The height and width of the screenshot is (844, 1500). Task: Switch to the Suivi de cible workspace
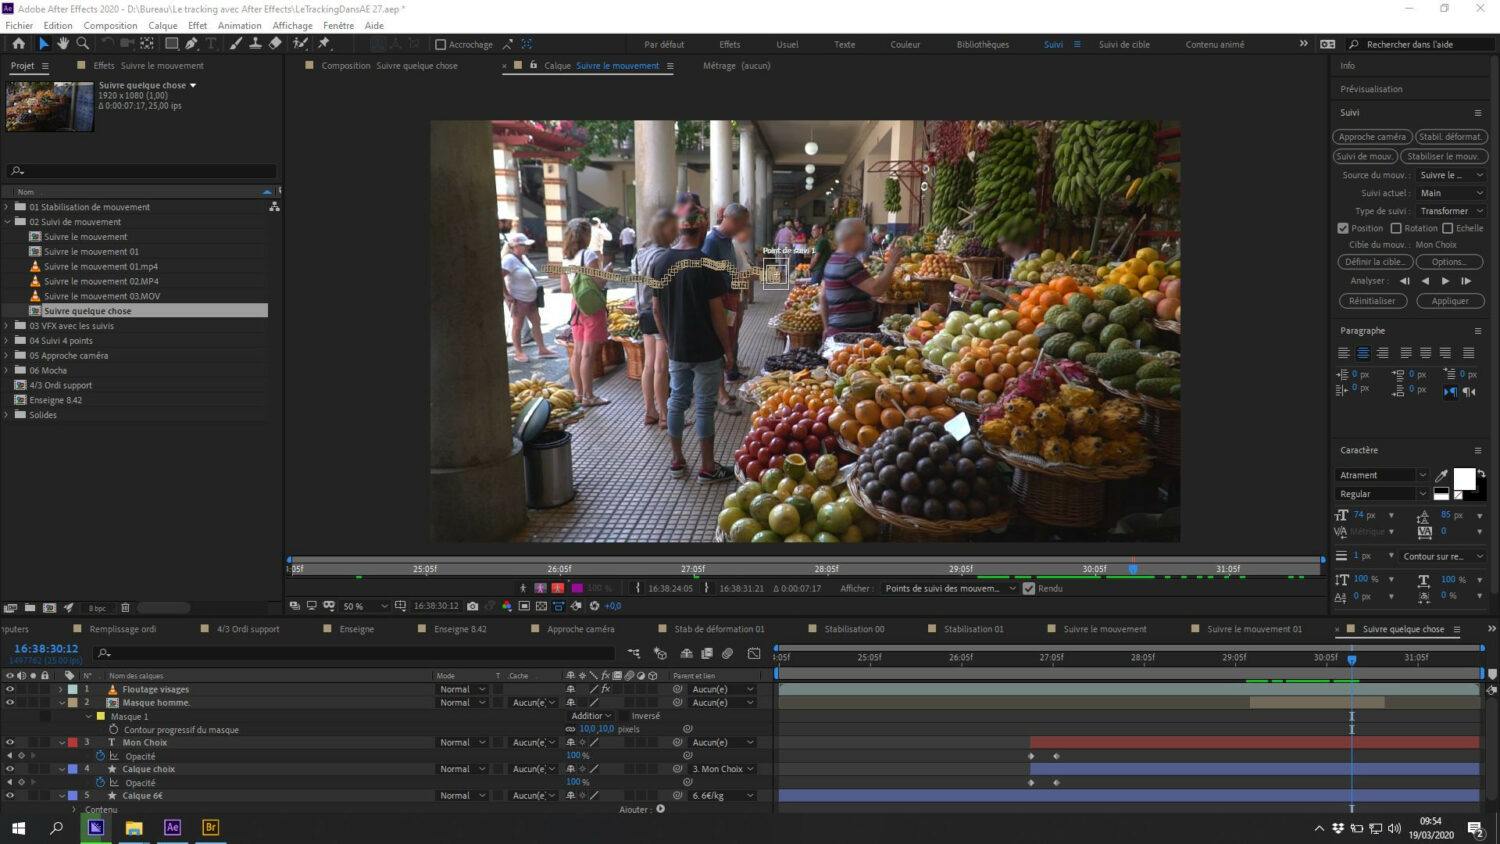[x=1124, y=44]
